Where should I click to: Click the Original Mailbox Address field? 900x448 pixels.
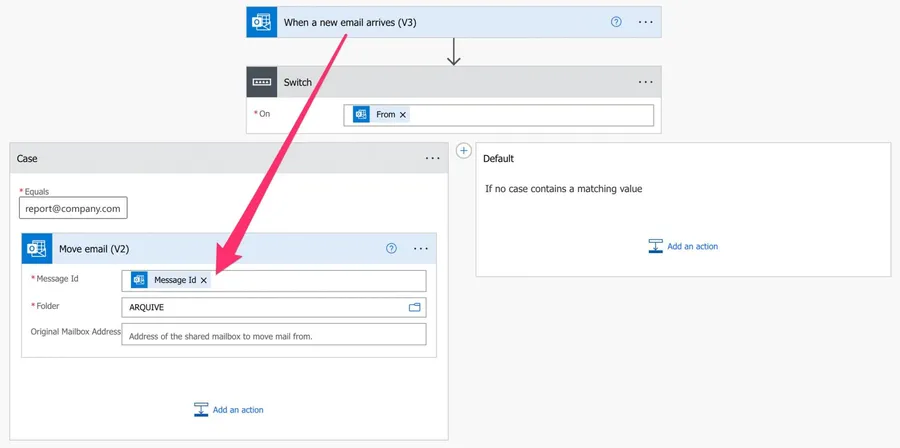(273, 335)
